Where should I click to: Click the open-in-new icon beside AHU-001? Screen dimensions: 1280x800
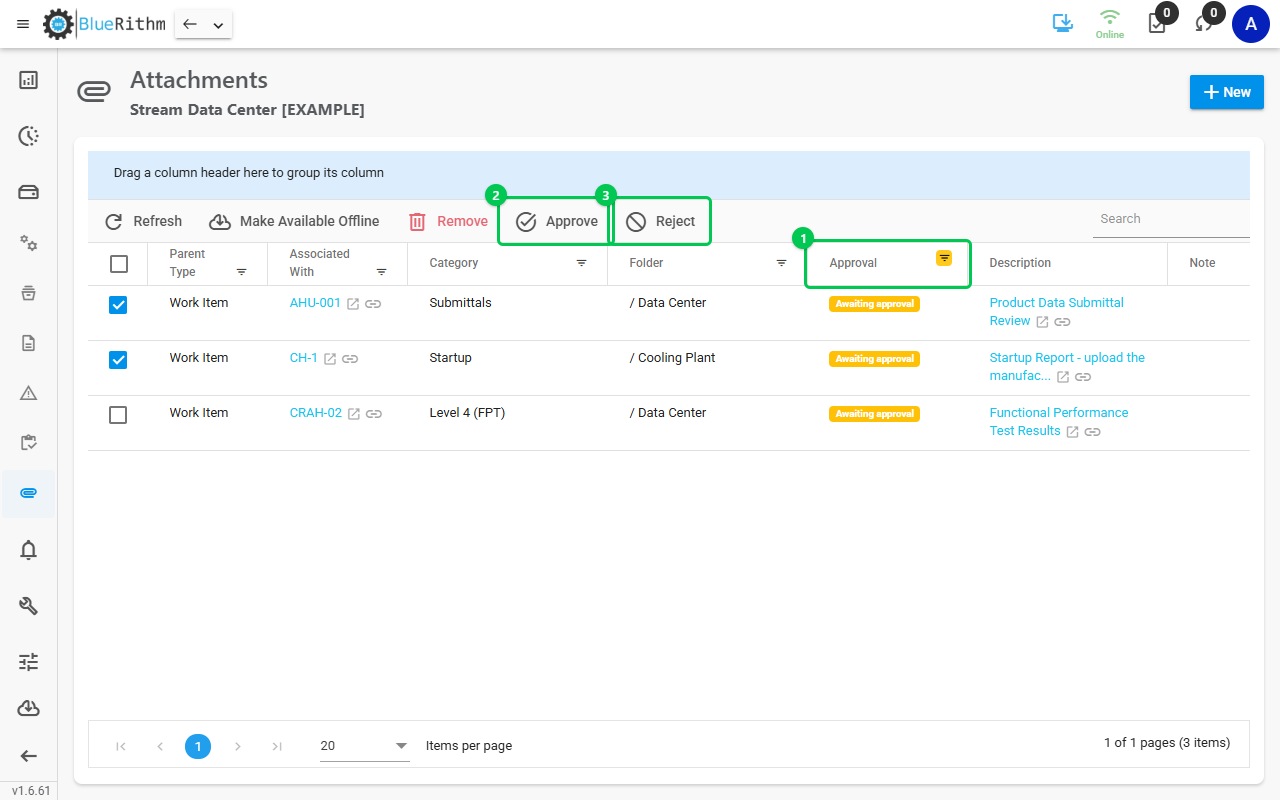click(x=353, y=303)
